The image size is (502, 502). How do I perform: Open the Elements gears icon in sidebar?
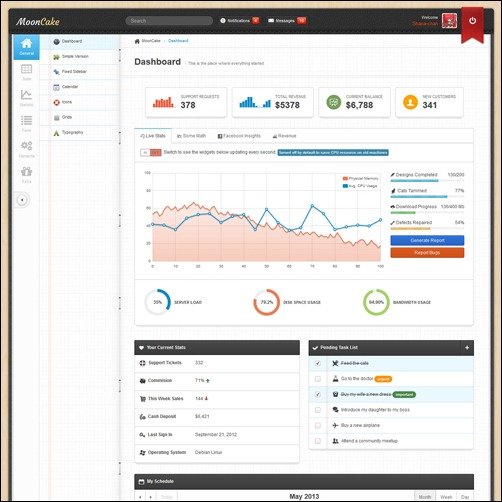pos(26,149)
